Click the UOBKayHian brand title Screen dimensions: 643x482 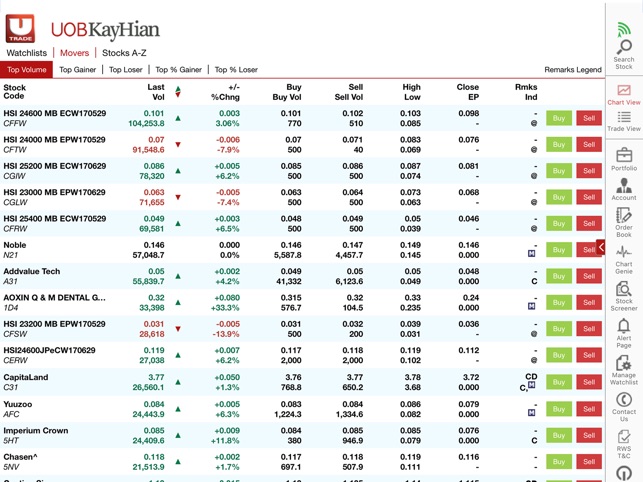coord(105,30)
